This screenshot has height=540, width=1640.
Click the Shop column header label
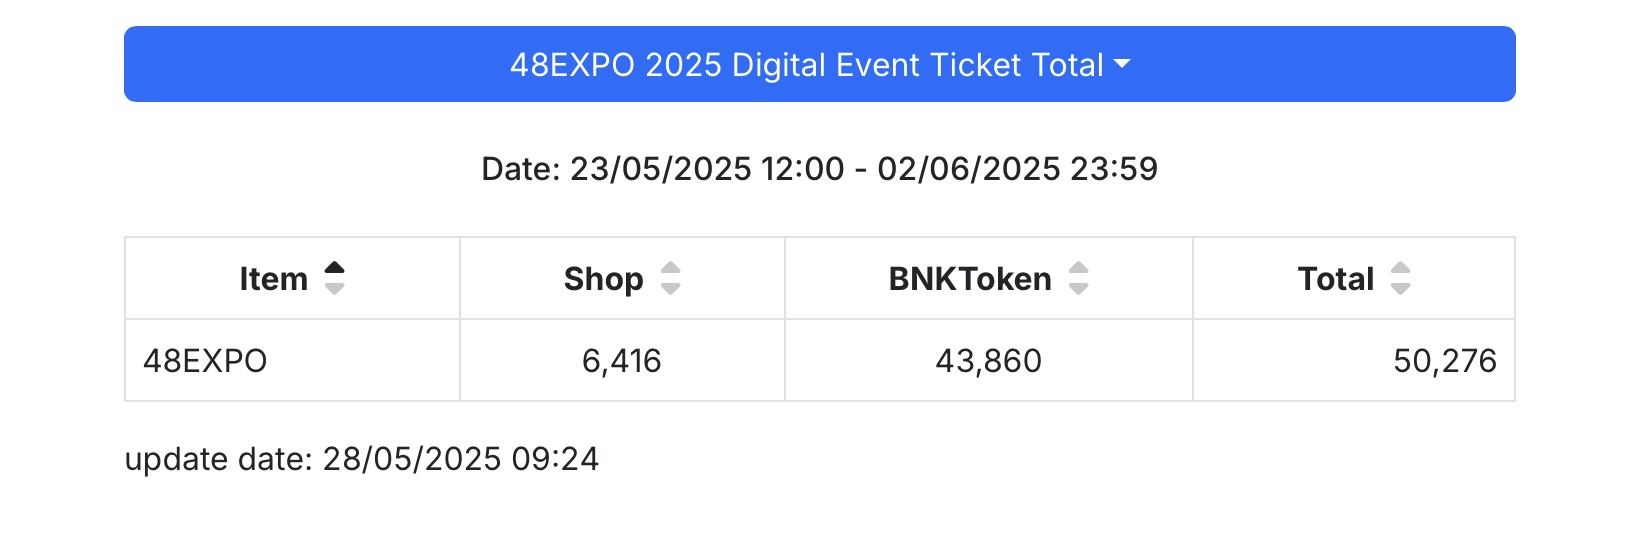pyautogui.click(x=604, y=279)
